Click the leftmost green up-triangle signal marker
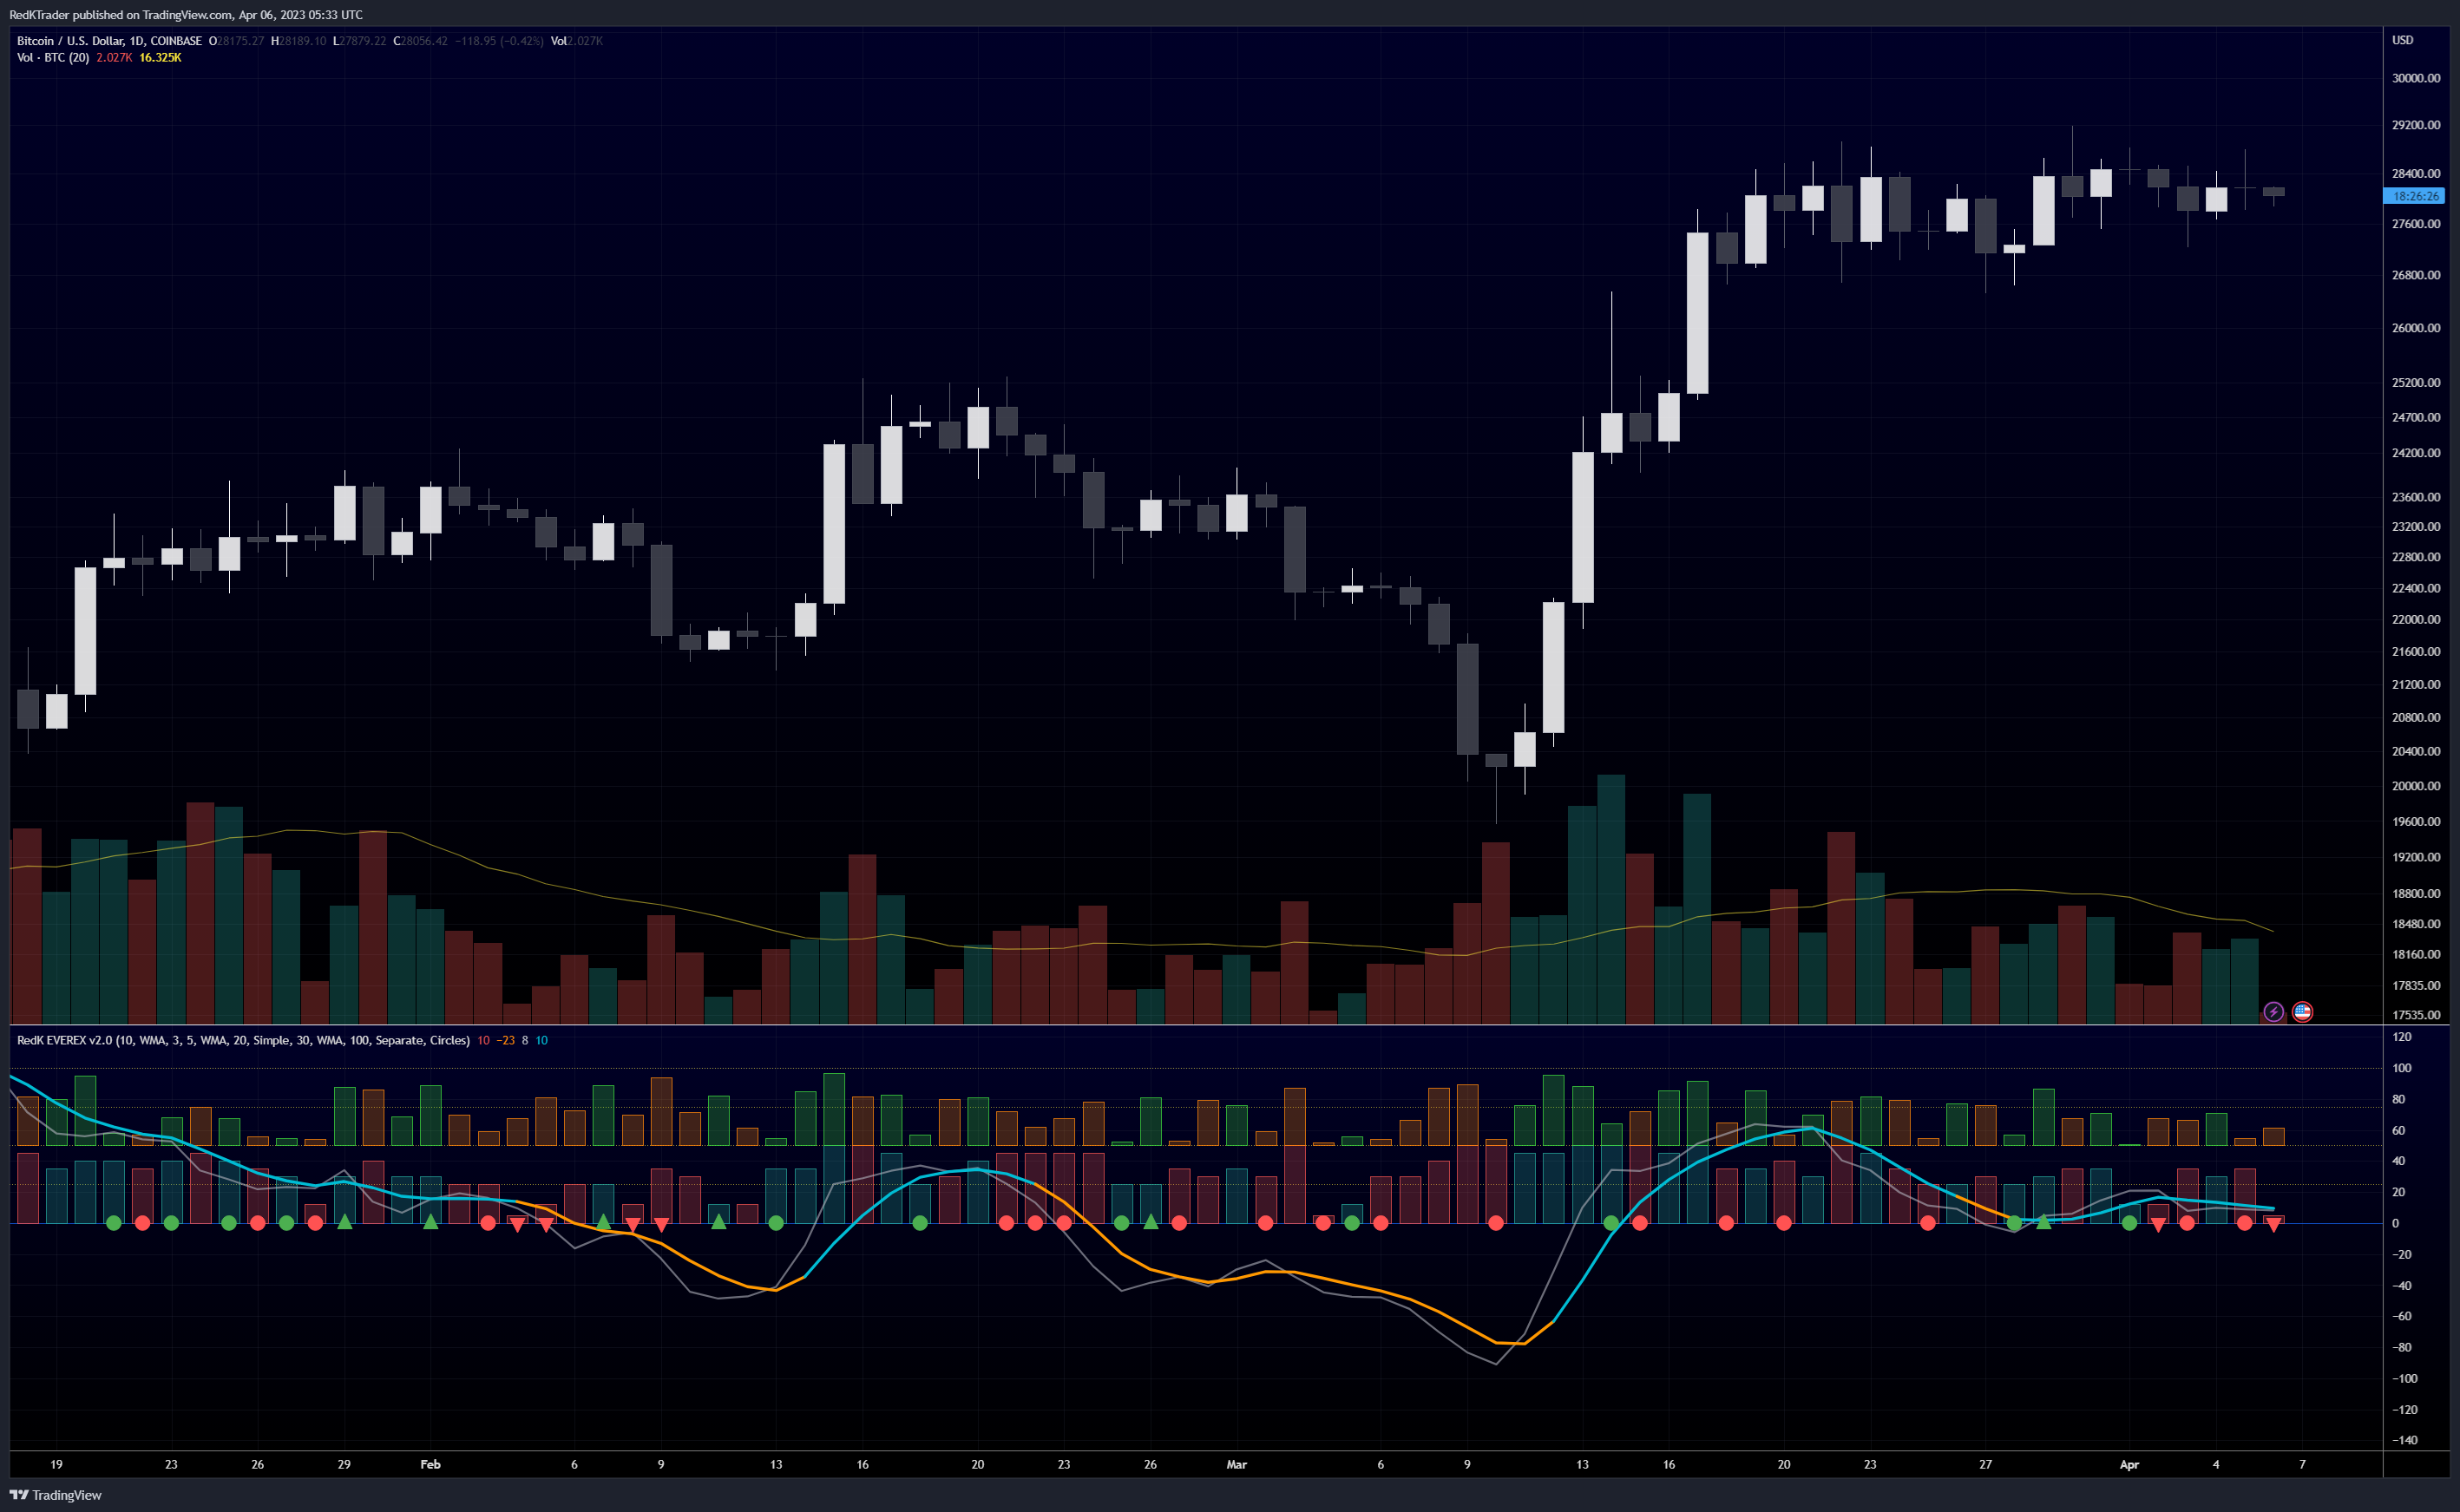 coord(344,1221)
